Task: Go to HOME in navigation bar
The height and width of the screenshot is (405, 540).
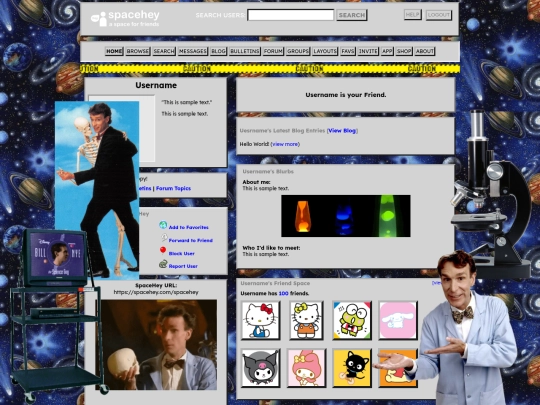Action: point(114,51)
